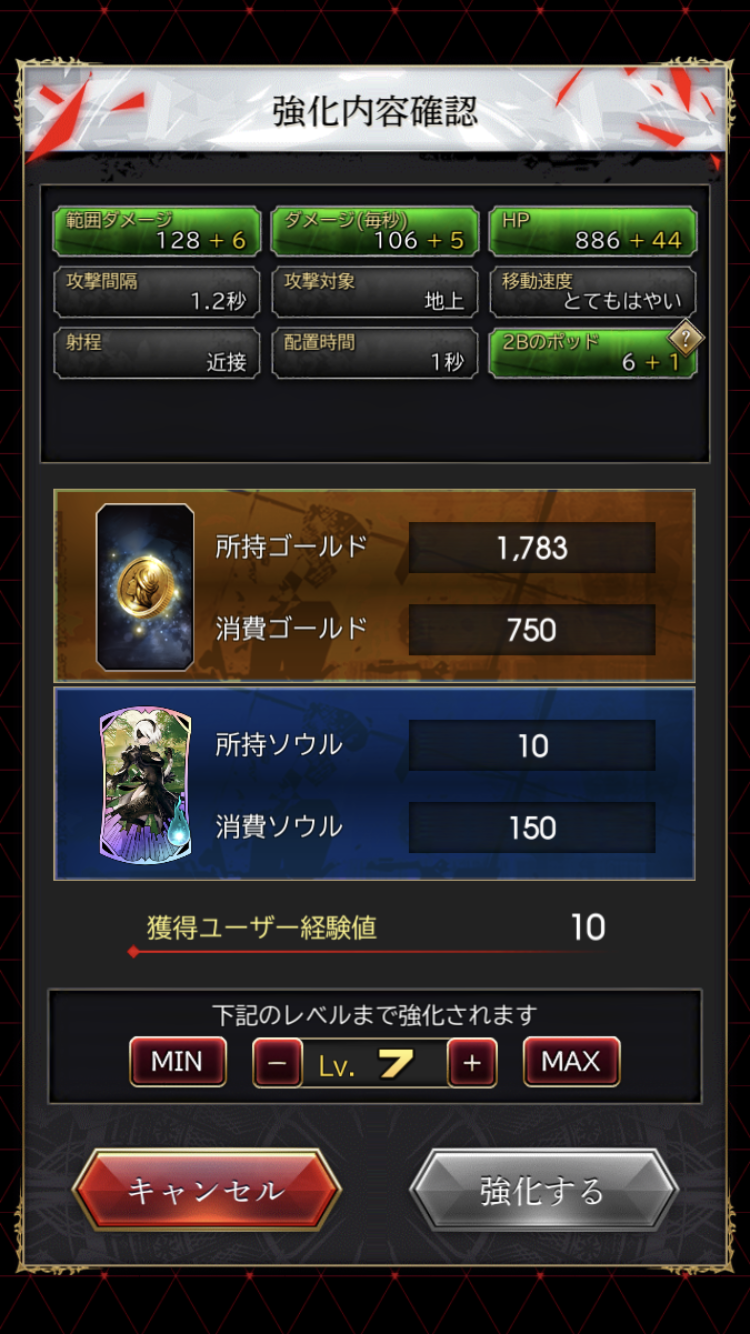Screen dimensions: 750x1334
Task: Select the HP stat panel
Action: coord(593,231)
